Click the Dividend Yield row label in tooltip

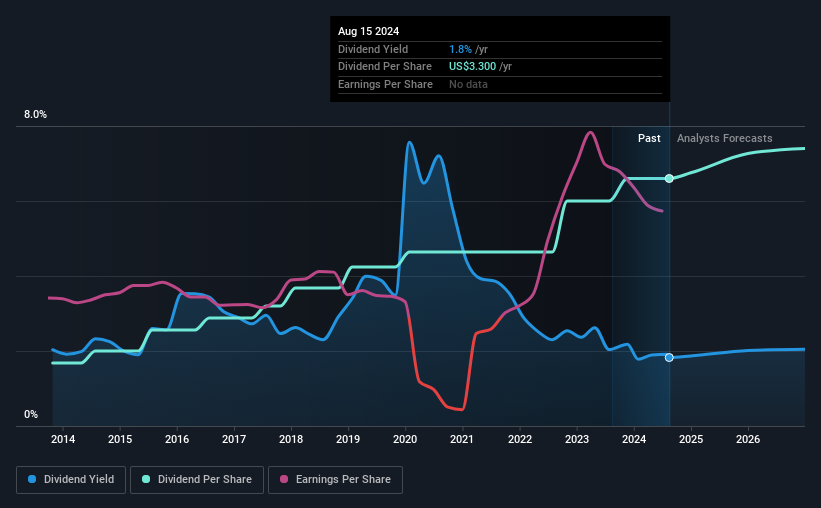[x=373, y=49]
